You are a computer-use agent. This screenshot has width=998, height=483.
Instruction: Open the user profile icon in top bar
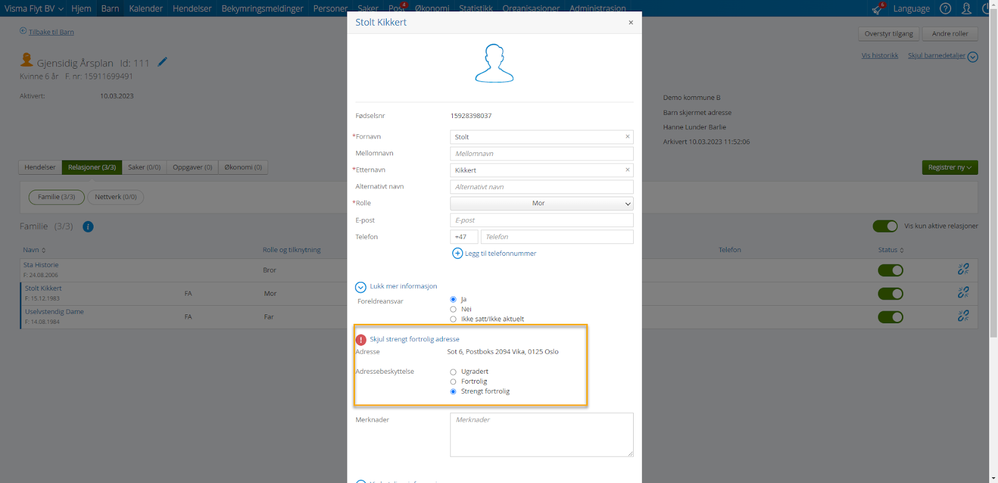(x=966, y=8)
